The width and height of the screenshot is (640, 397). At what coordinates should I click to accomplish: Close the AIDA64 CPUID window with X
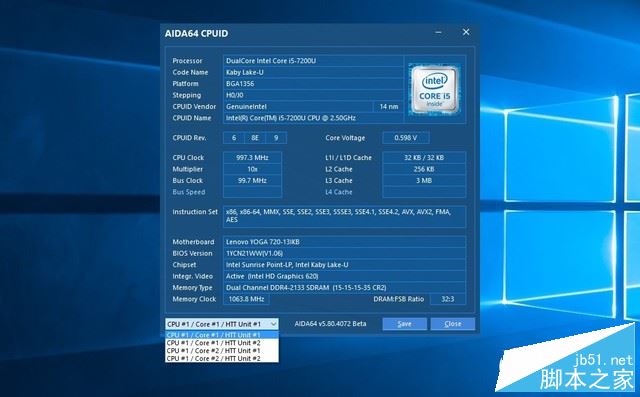pyautogui.click(x=466, y=32)
